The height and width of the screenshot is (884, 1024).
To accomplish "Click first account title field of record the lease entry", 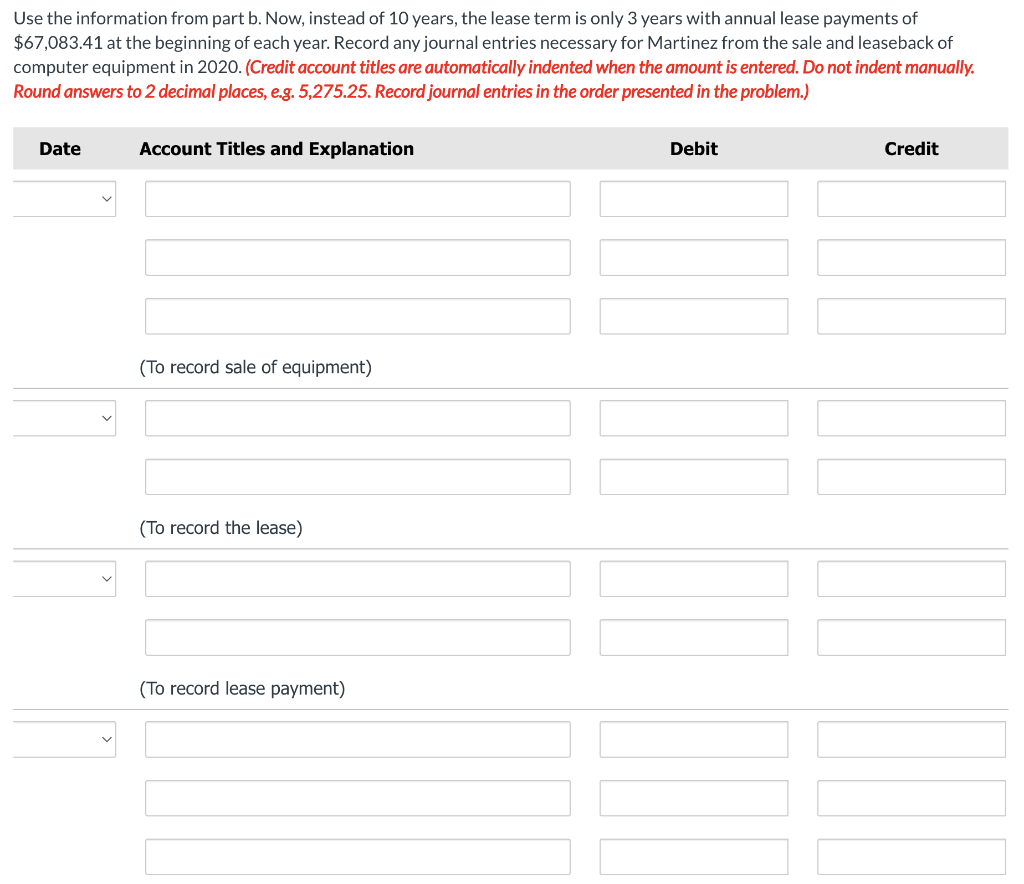I will (x=358, y=418).
